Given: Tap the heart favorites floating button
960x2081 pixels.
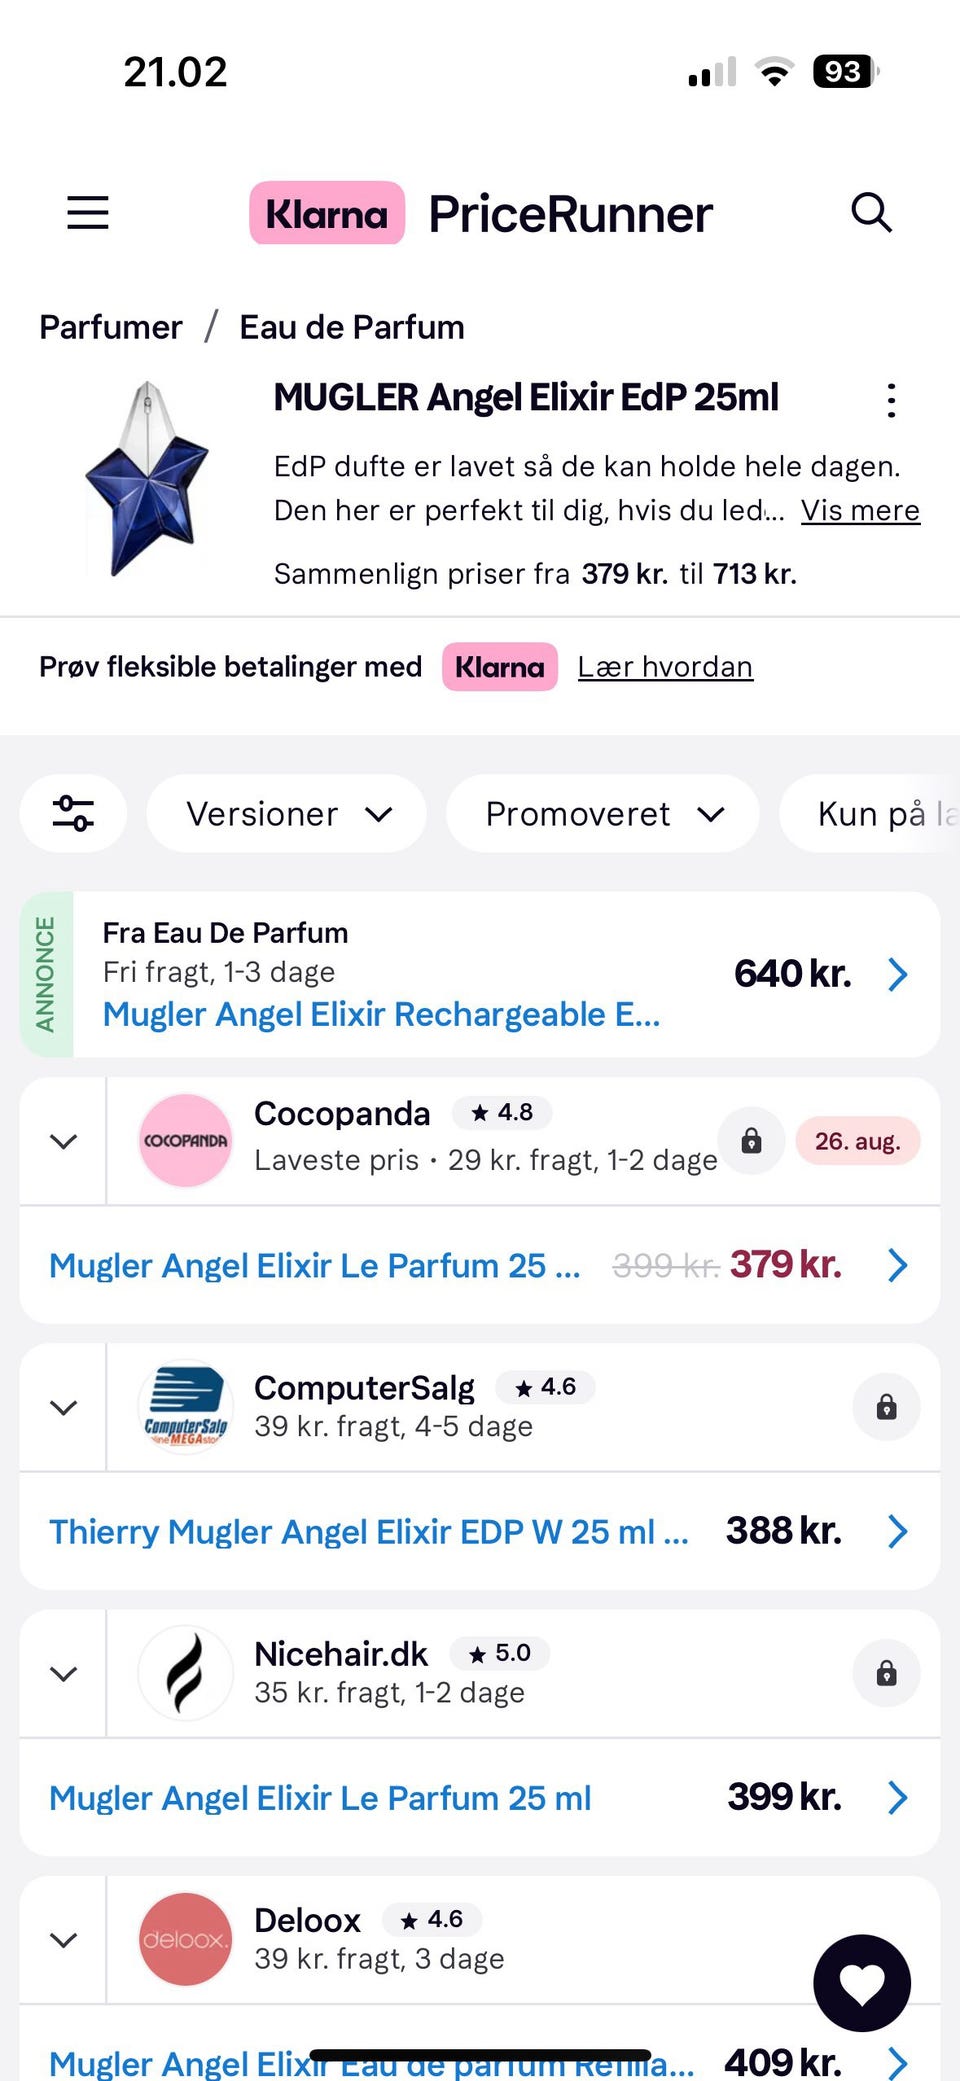Looking at the screenshot, I should tap(862, 1983).
